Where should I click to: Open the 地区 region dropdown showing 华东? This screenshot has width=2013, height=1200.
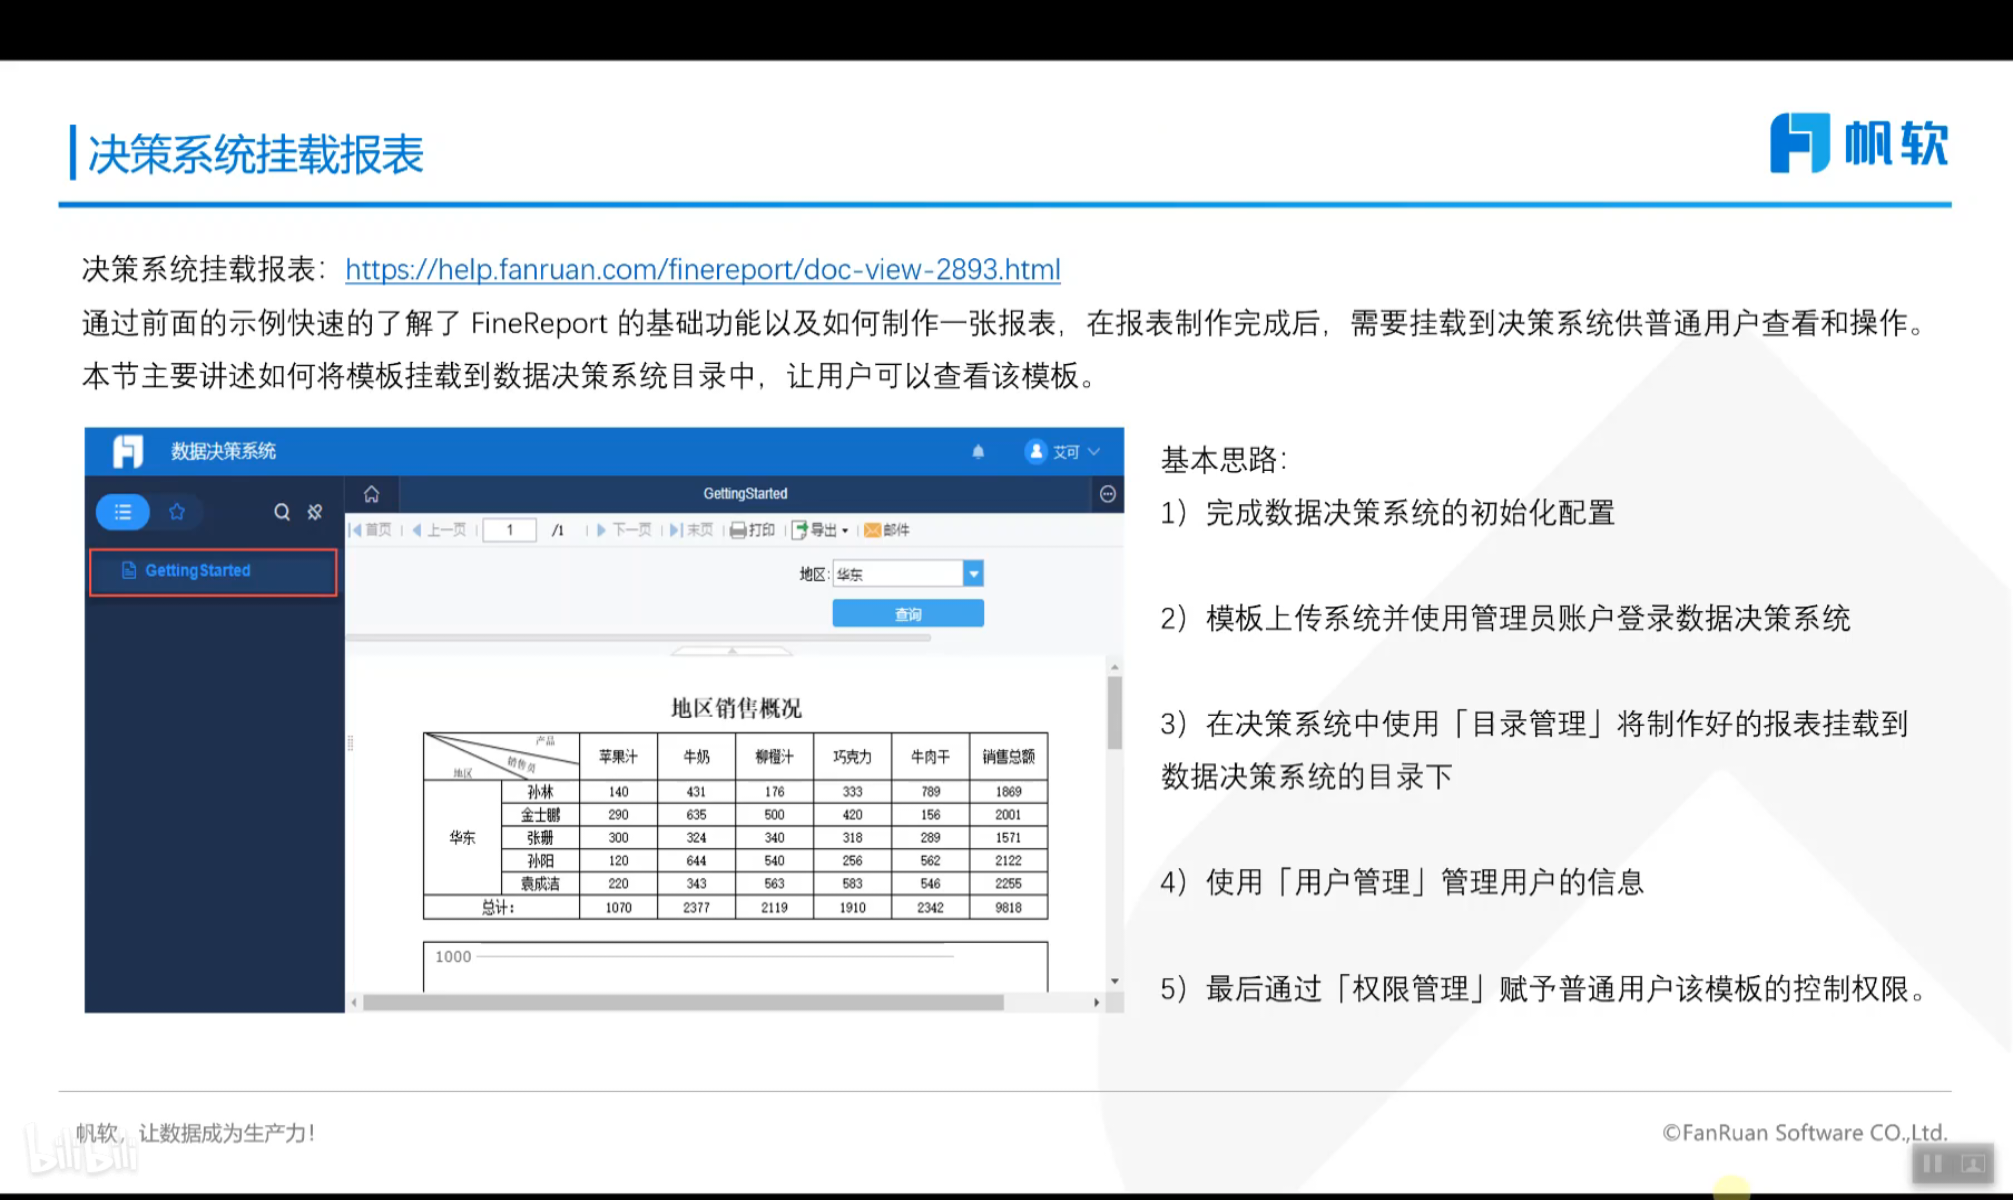[973, 572]
